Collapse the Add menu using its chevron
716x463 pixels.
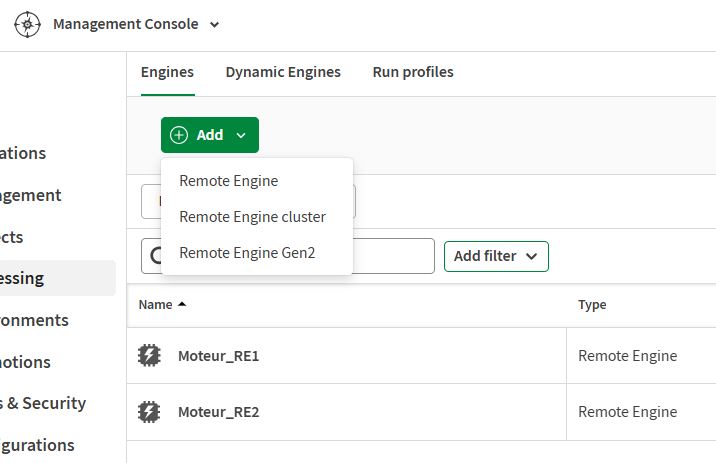pyautogui.click(x=241, y=135)
